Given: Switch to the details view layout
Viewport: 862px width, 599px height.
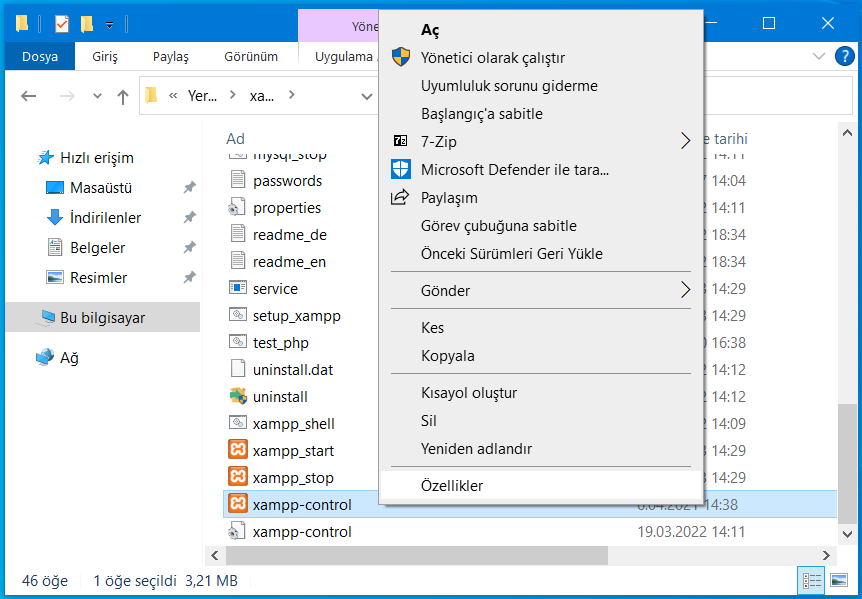Looking at the screenshot, I should pyautogui.click(x=812, y=580).
